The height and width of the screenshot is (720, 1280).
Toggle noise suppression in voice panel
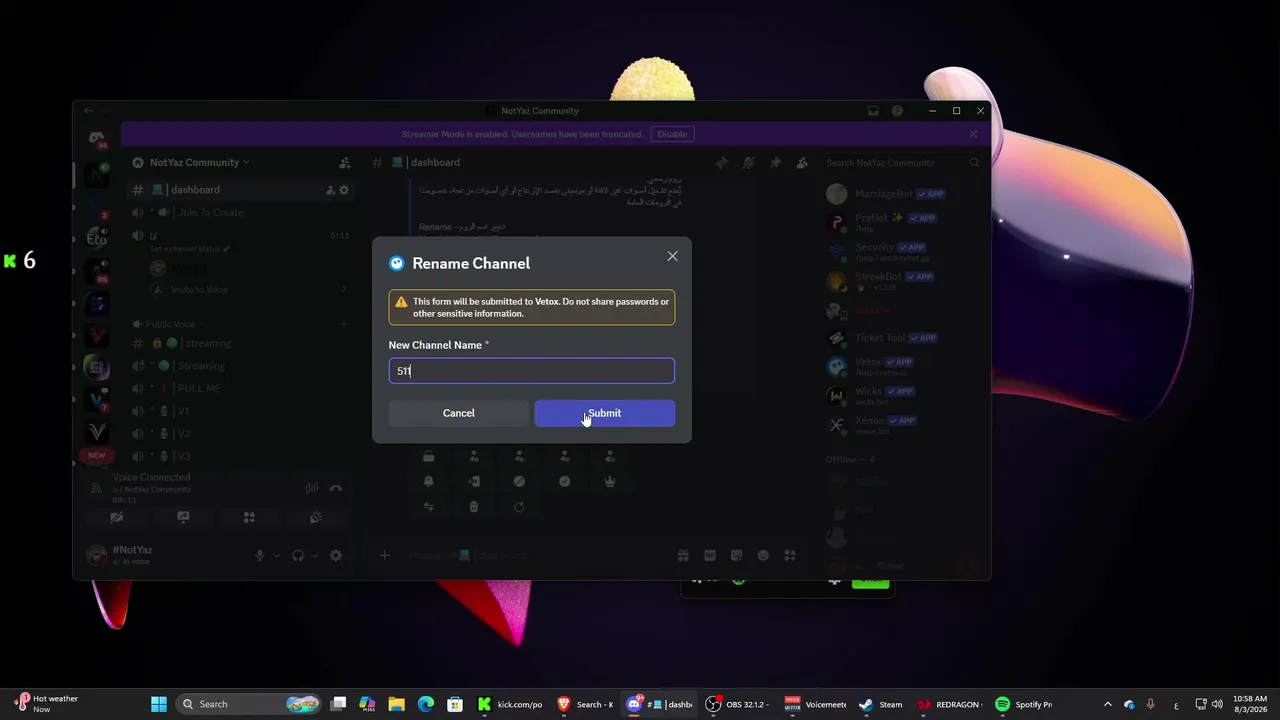(x=312, y=488)
